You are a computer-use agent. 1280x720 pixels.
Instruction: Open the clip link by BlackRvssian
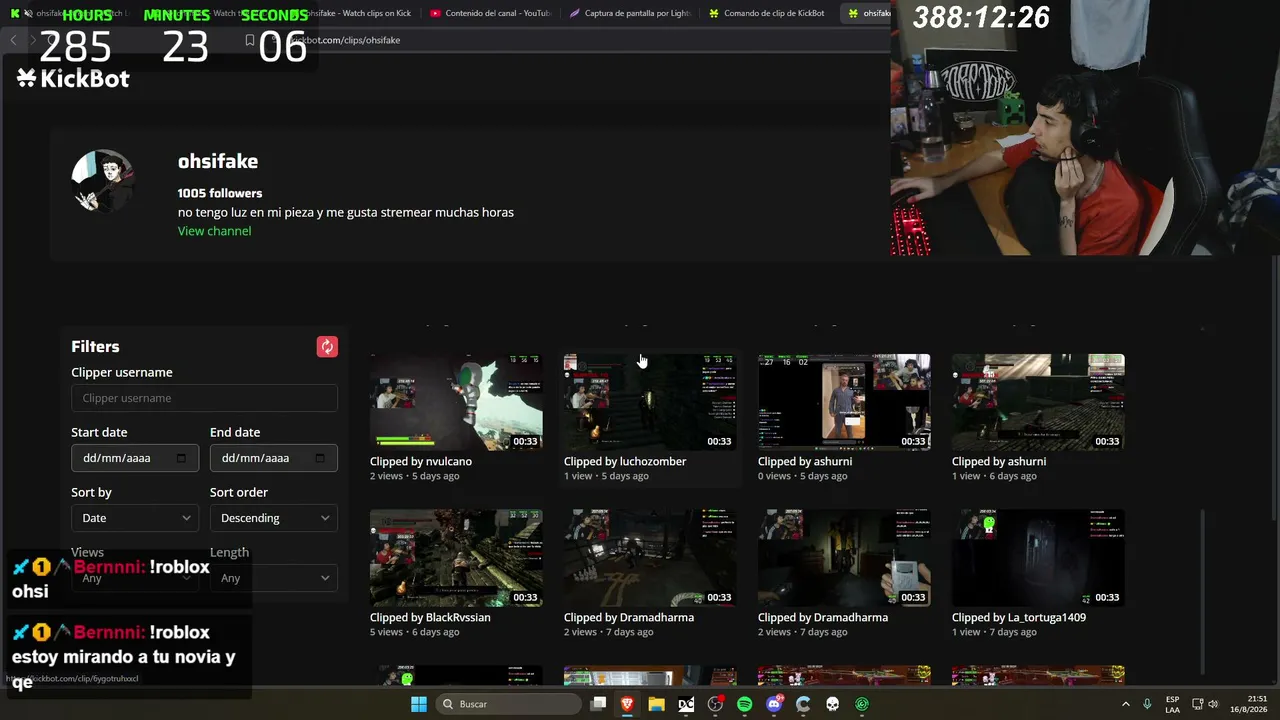(x=430, y=617)
